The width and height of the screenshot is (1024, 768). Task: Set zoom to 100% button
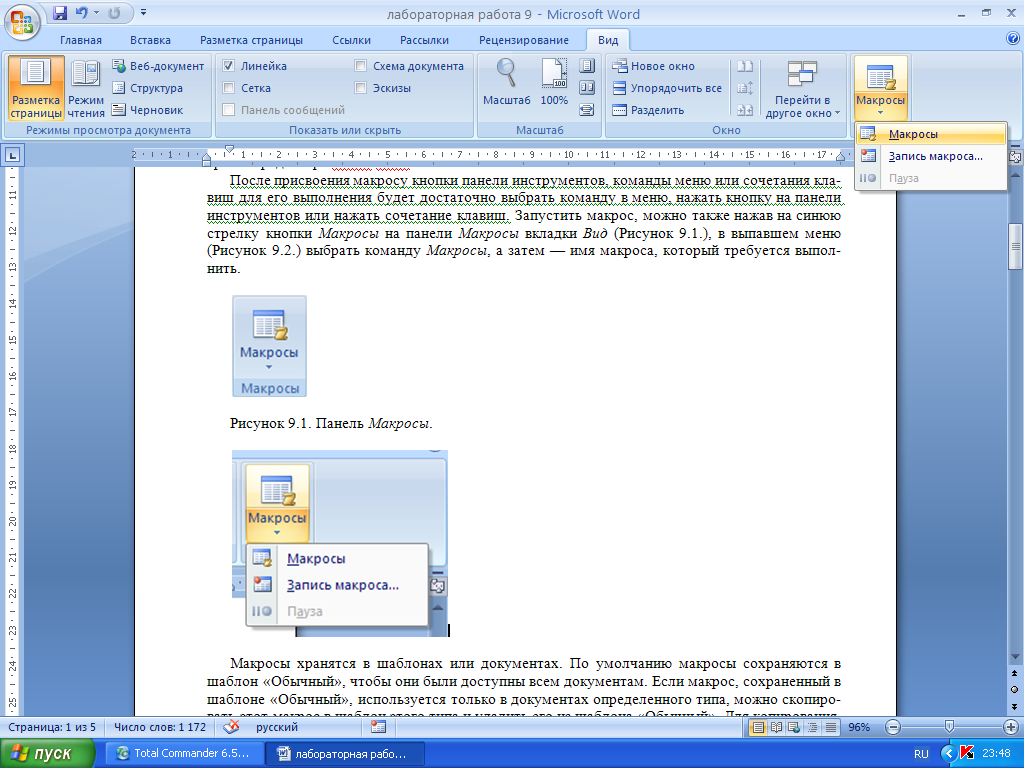point(554,82)
